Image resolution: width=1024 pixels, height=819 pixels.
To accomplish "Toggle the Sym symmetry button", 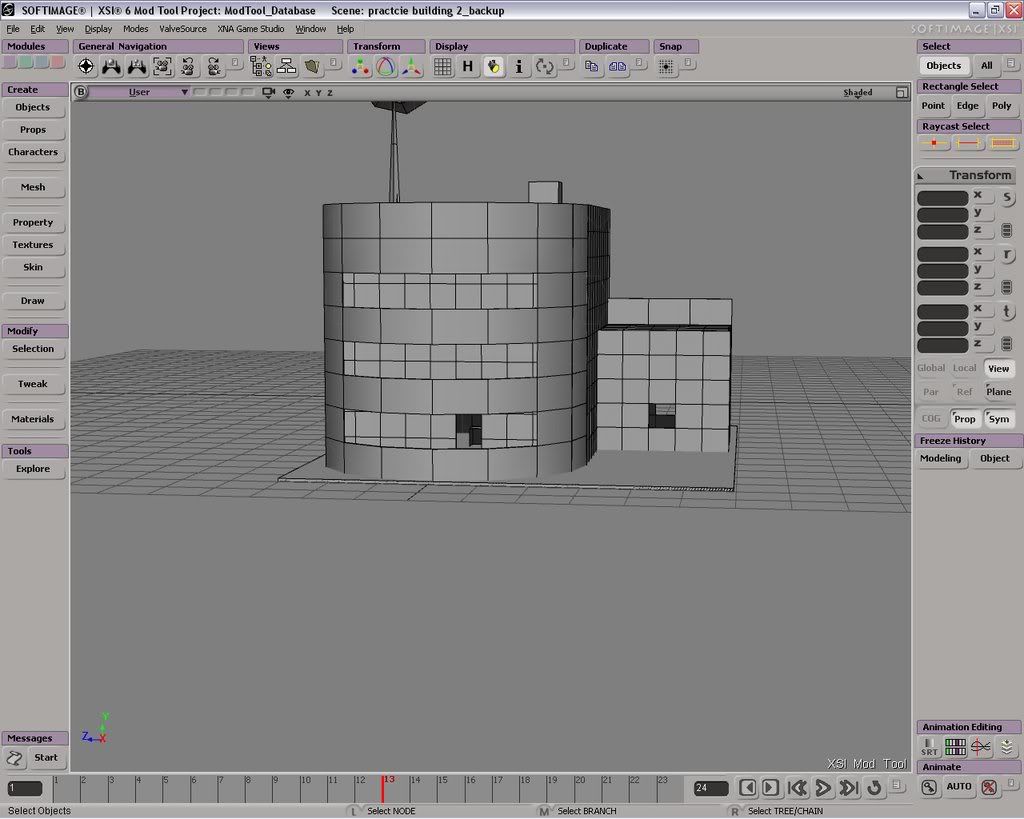I will [x=998, y=419].
